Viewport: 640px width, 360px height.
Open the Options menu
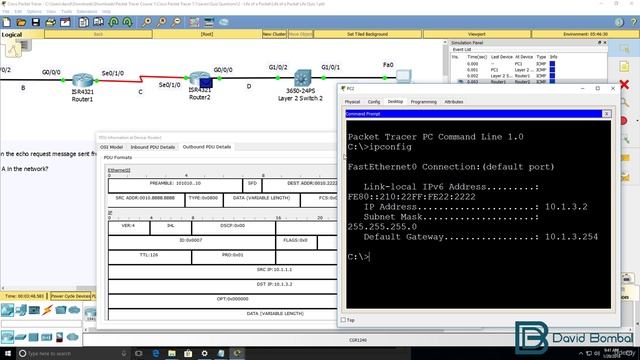click(34, 11)
